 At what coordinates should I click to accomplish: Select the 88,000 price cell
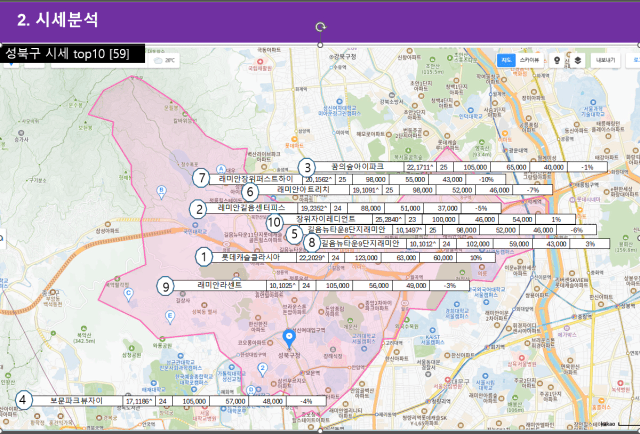367,208
